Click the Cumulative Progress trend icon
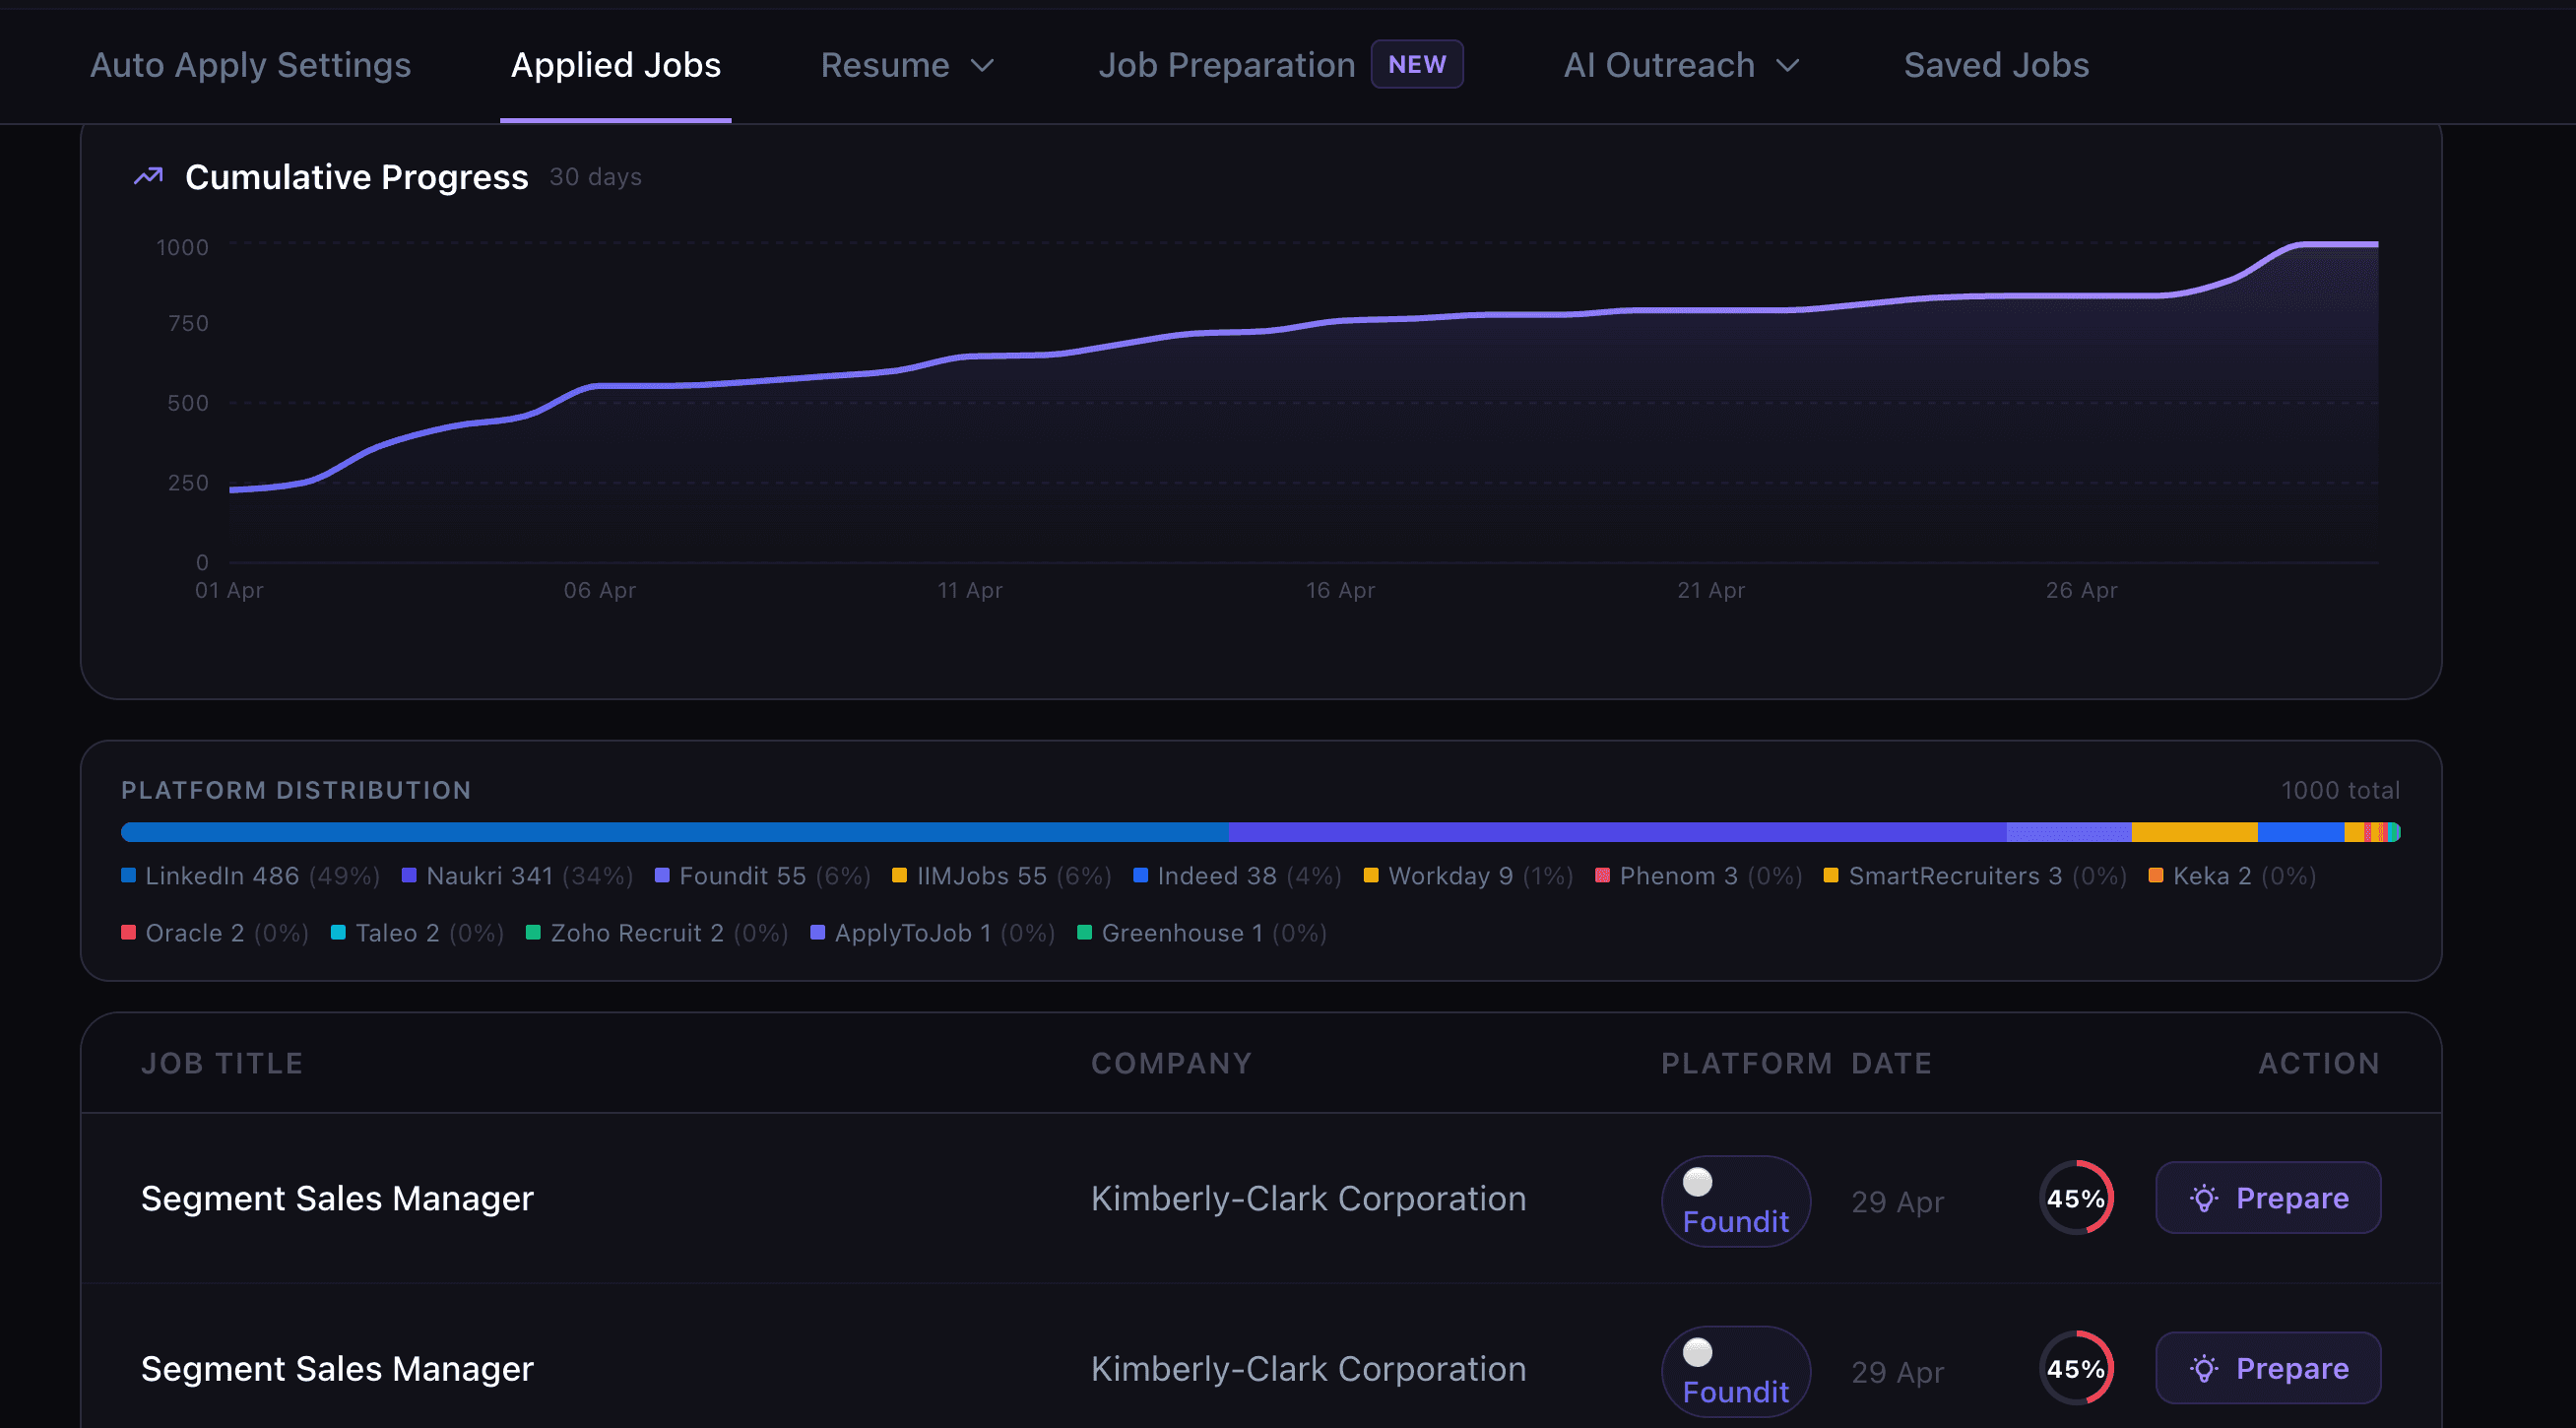This screenshot has width=2576, height=1428. coord(149,176)
